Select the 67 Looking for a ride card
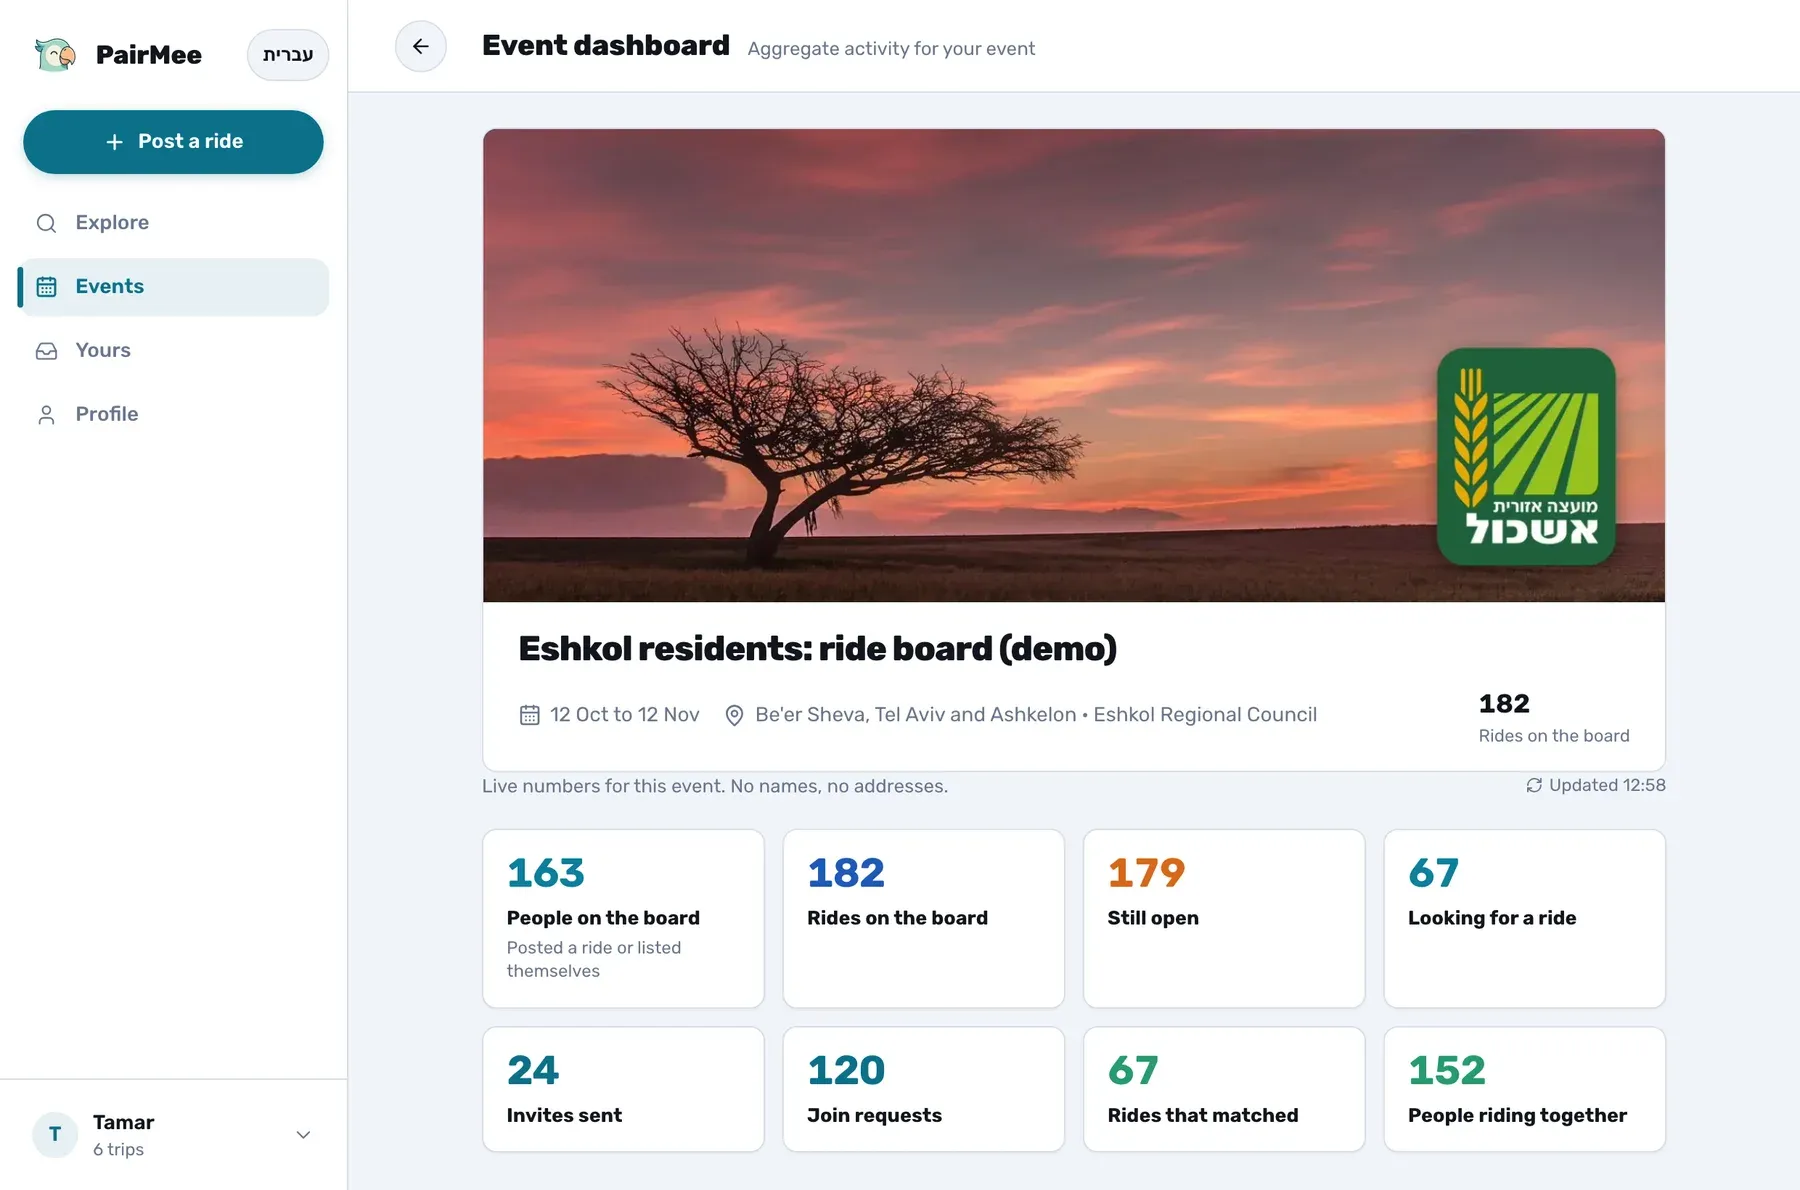This screenshot has height=1190, width=1800. 1525,918
